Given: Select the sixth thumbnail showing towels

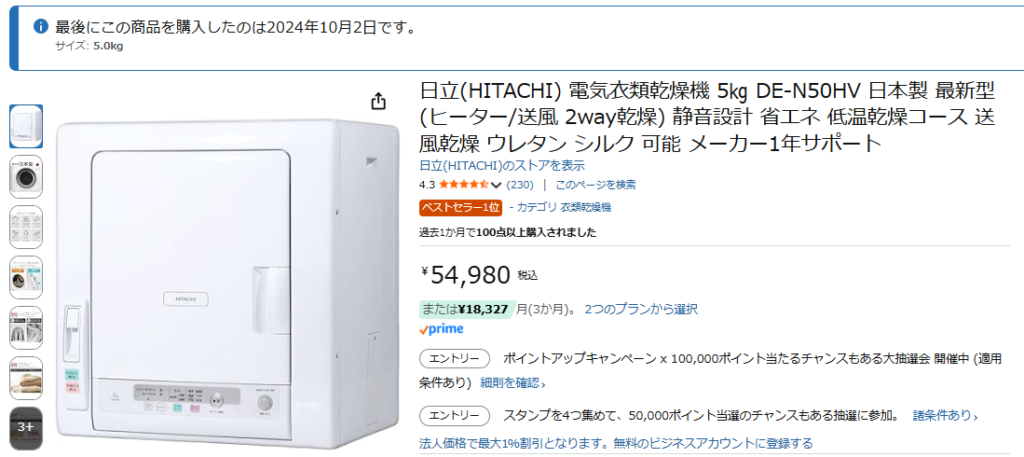Looking at the screenshot, I should coord(26,377).
